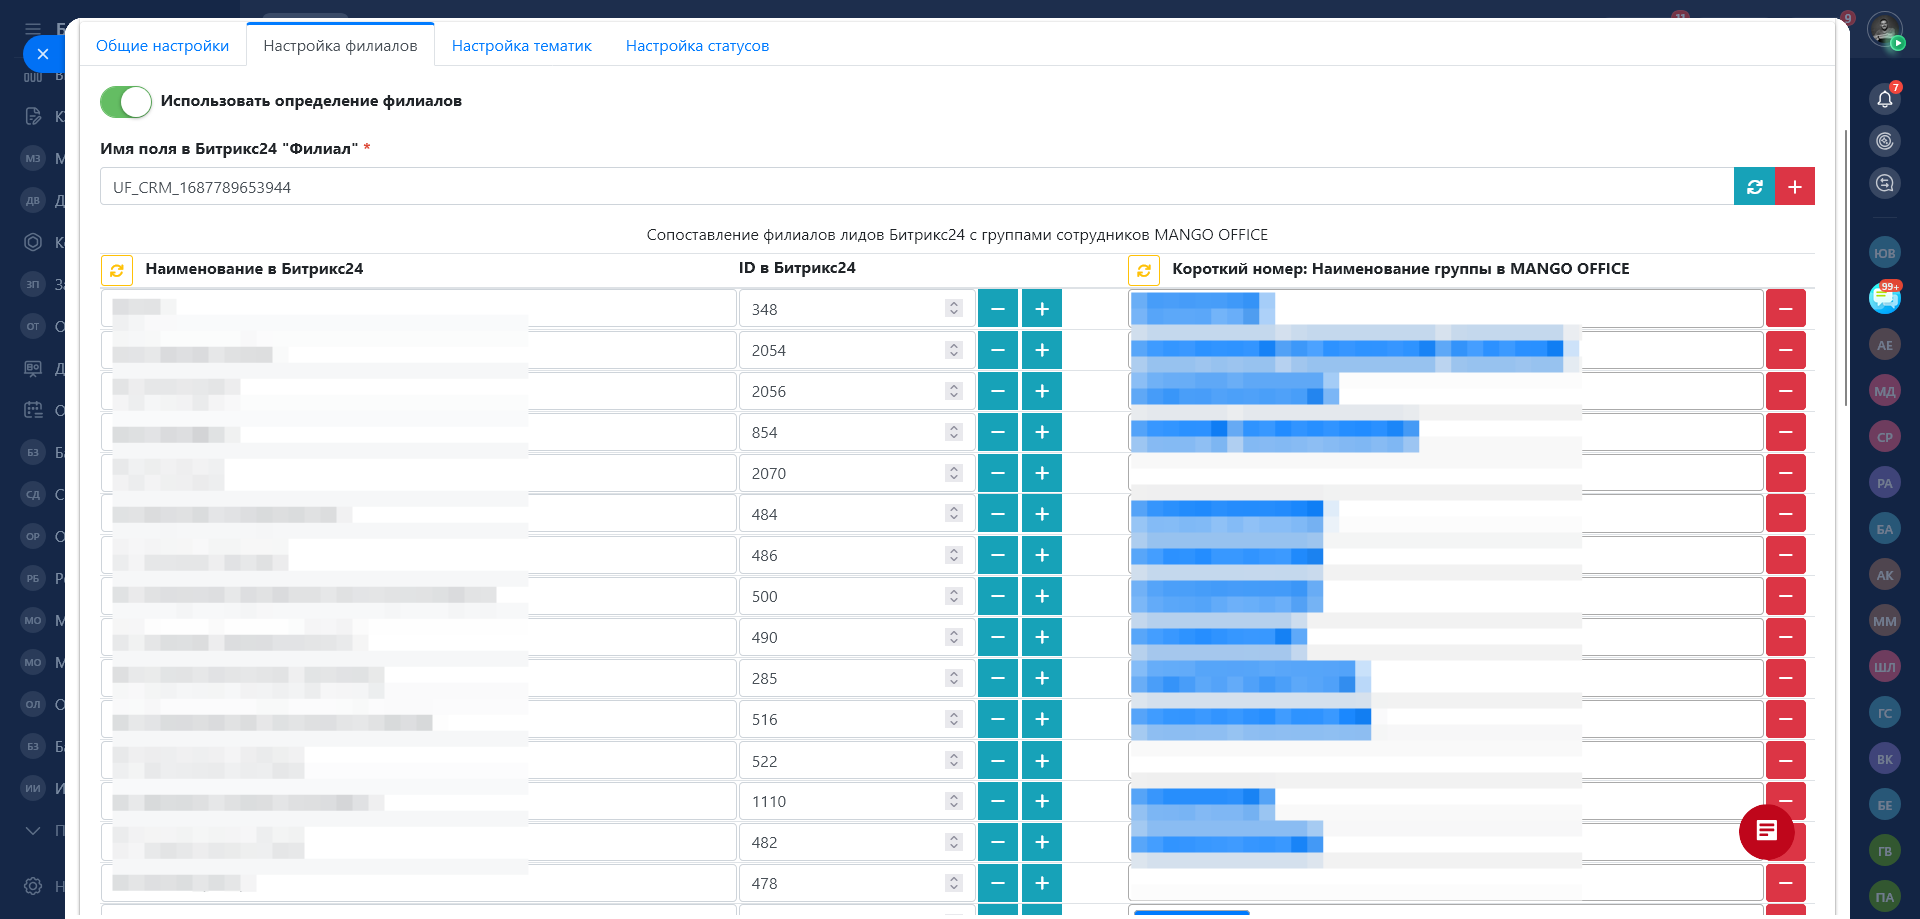The height and width of the screenshot is (919, 1920).
Task: Click the user profile avatar at top right
Action: tap(1884, 28)
